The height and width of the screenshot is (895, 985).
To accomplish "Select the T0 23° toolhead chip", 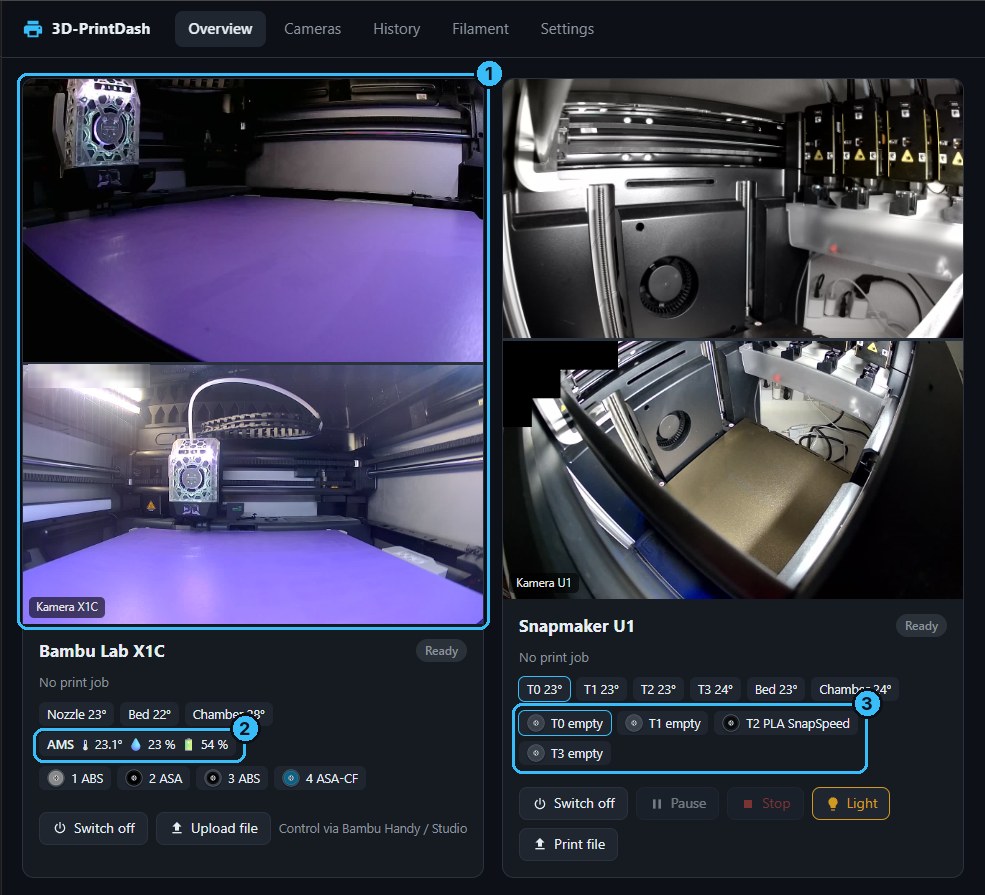I will point(544,689).
